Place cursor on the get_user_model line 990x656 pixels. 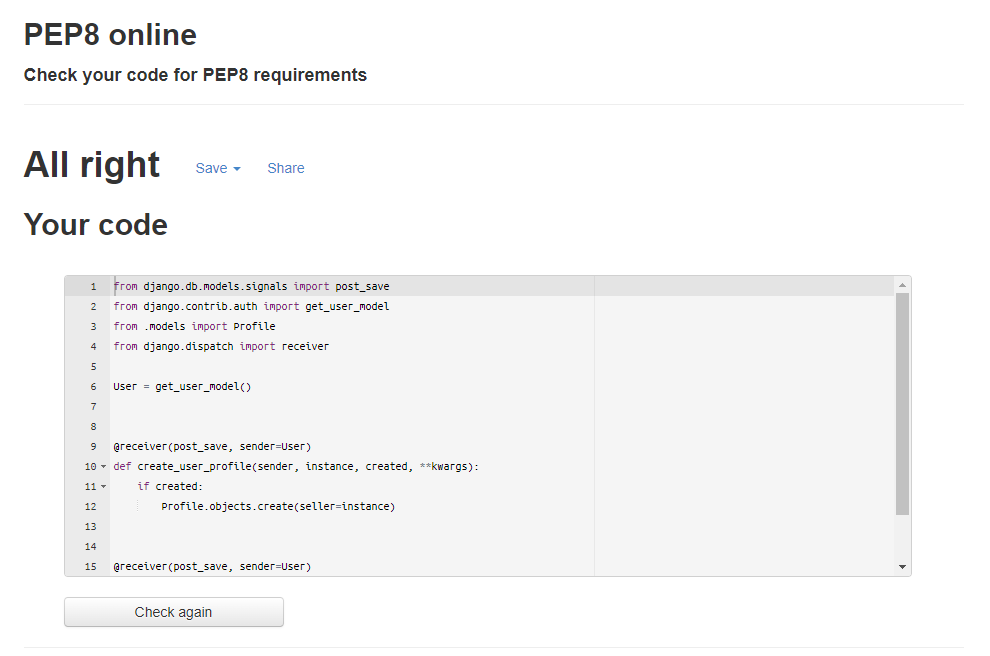coord(250,306)
